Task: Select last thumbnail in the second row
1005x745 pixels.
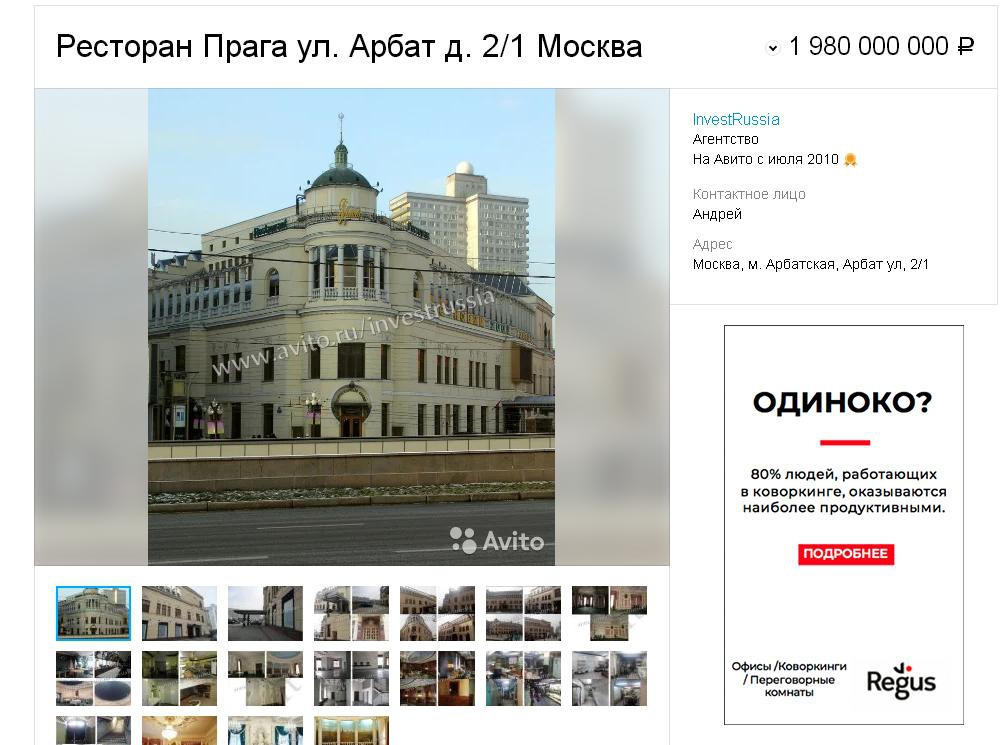Action: click(609, 678)
